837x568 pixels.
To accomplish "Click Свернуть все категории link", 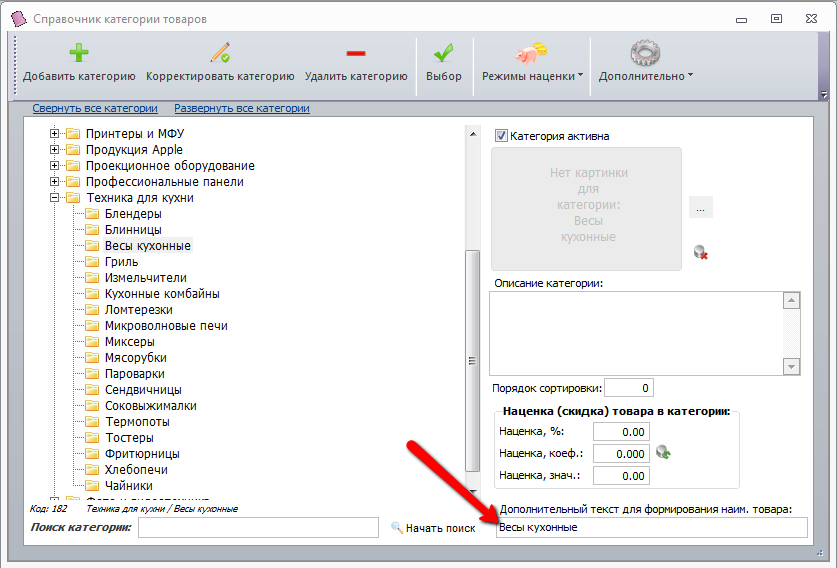I will click(x=95, y=108).
